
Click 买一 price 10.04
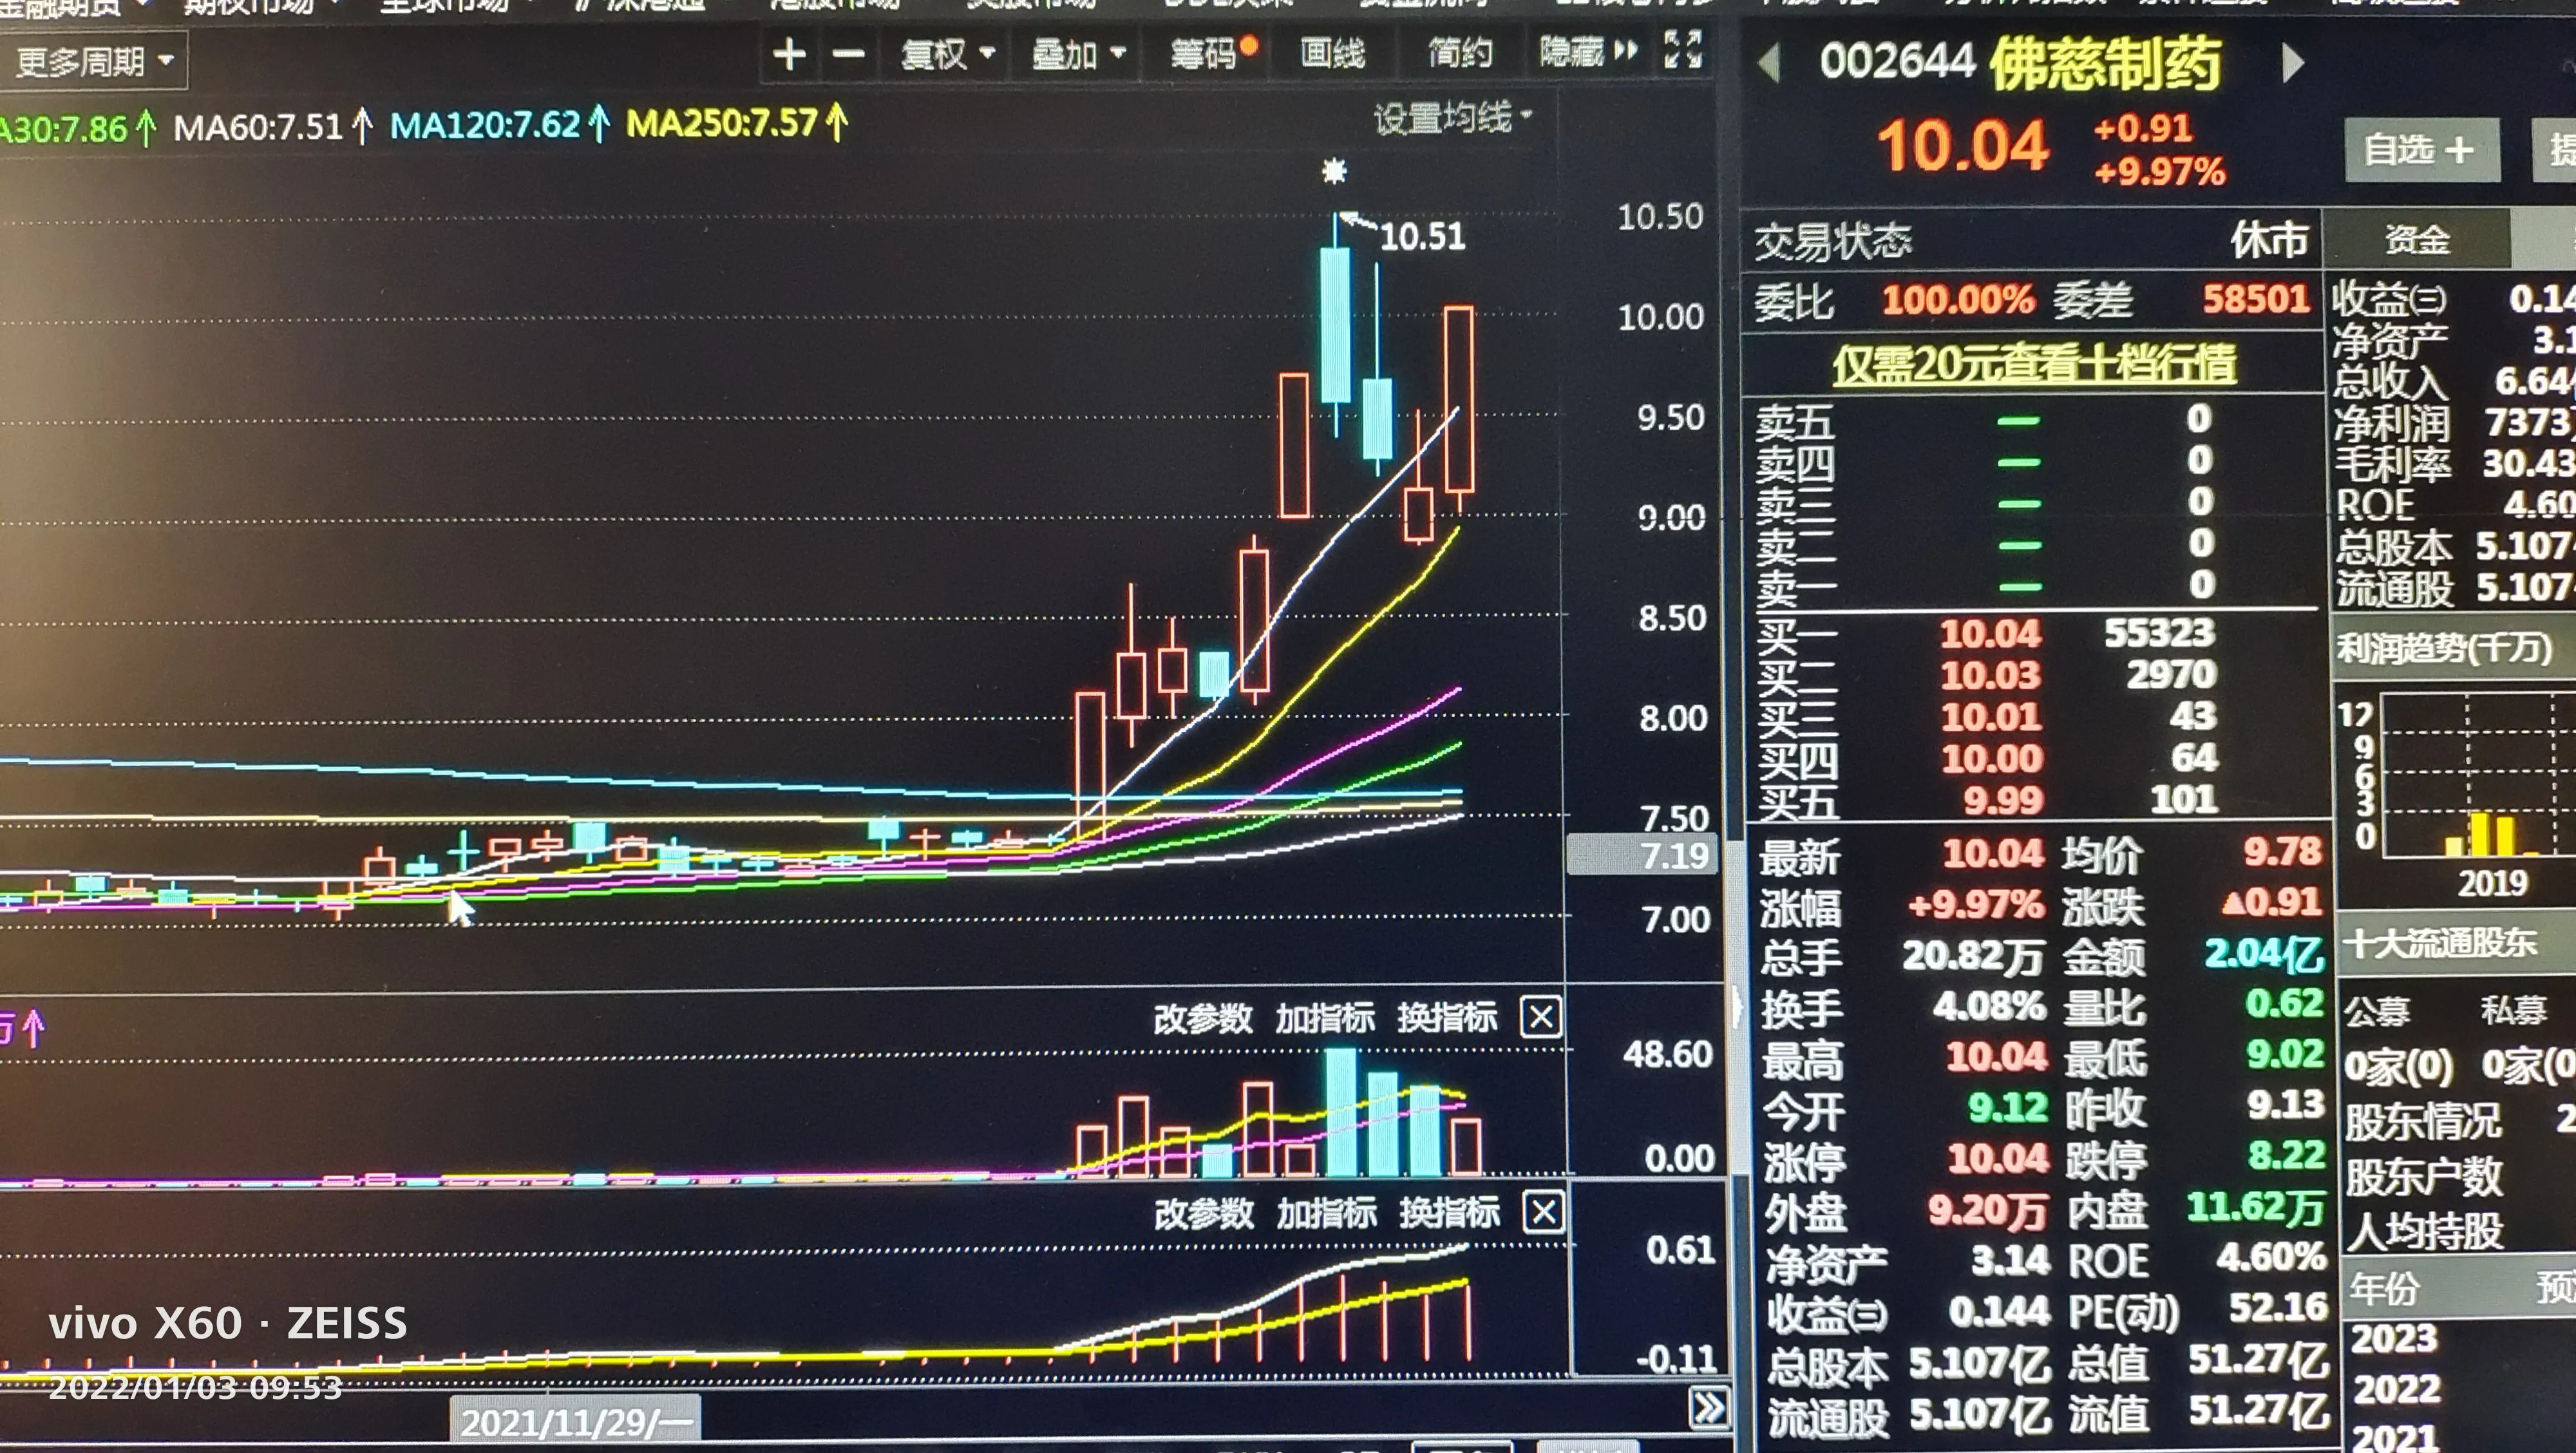(1990, 634)
